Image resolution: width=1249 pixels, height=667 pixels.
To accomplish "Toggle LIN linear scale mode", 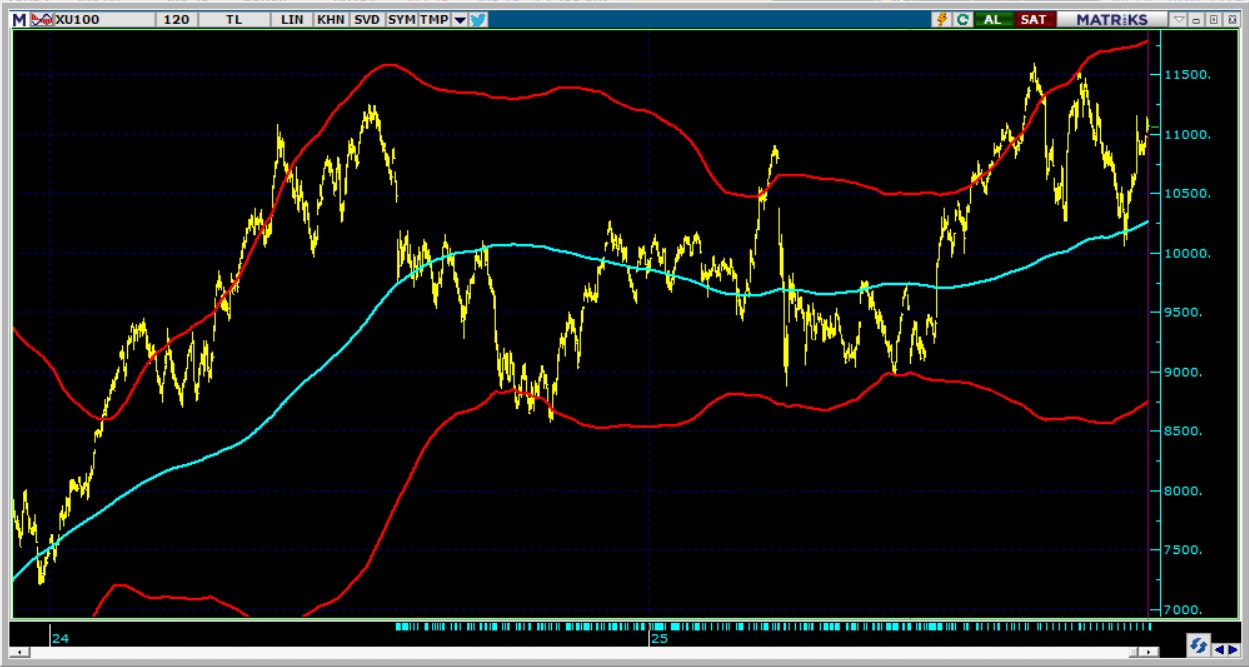I will click(x=292, y=19).
